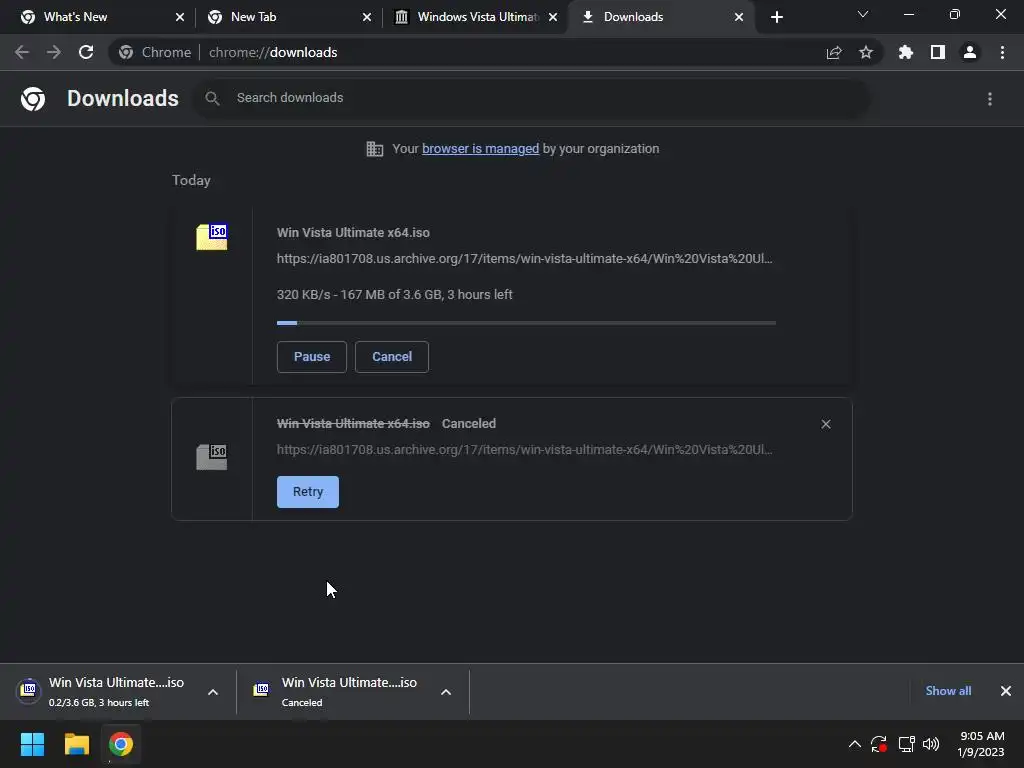The width and height of the screenshot is (1024, 768).
Task: Click the managed organization building icon
Action: [x=375, y=149]
